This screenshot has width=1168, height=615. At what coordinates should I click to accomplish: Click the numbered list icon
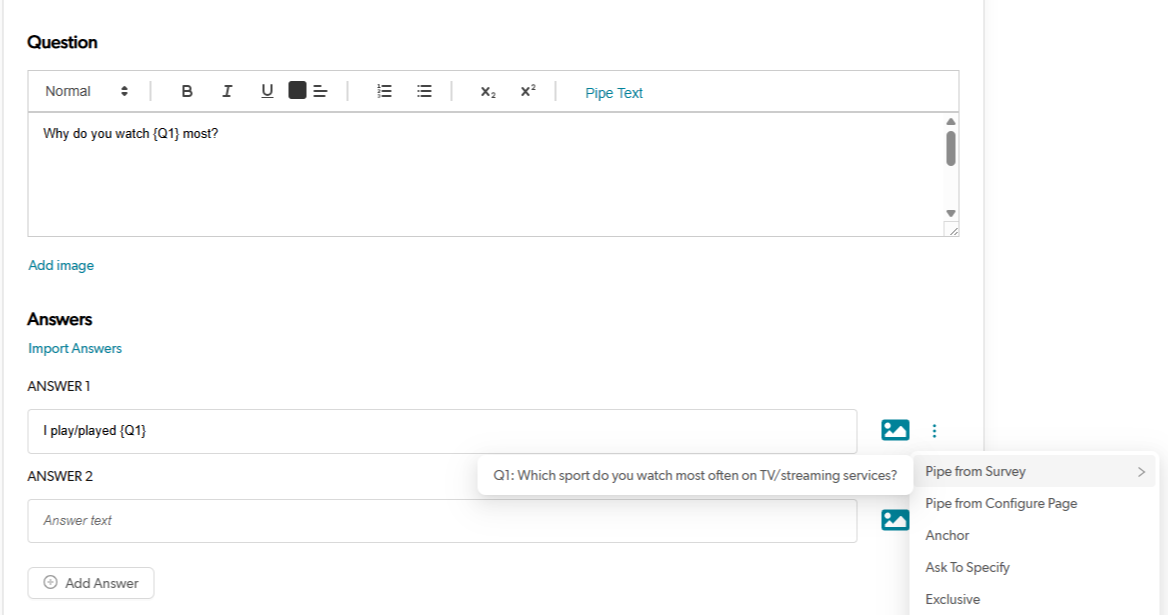pyautogui.click(x=384, y=91)
